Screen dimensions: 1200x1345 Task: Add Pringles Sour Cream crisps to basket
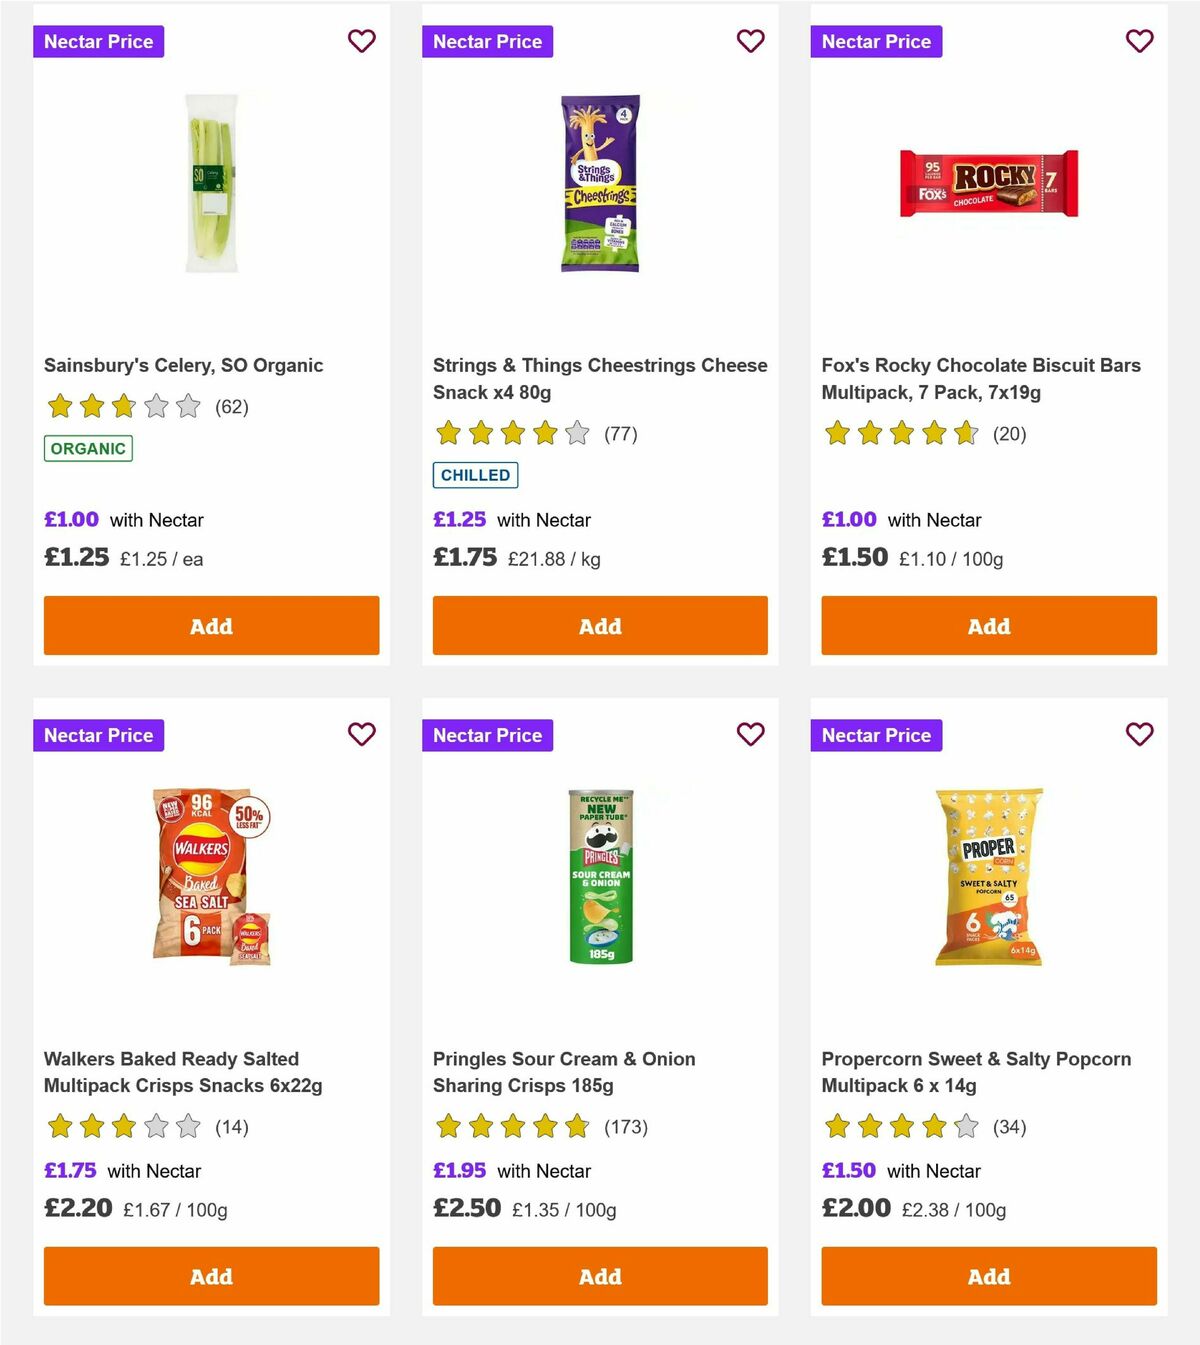point(600,1276)
